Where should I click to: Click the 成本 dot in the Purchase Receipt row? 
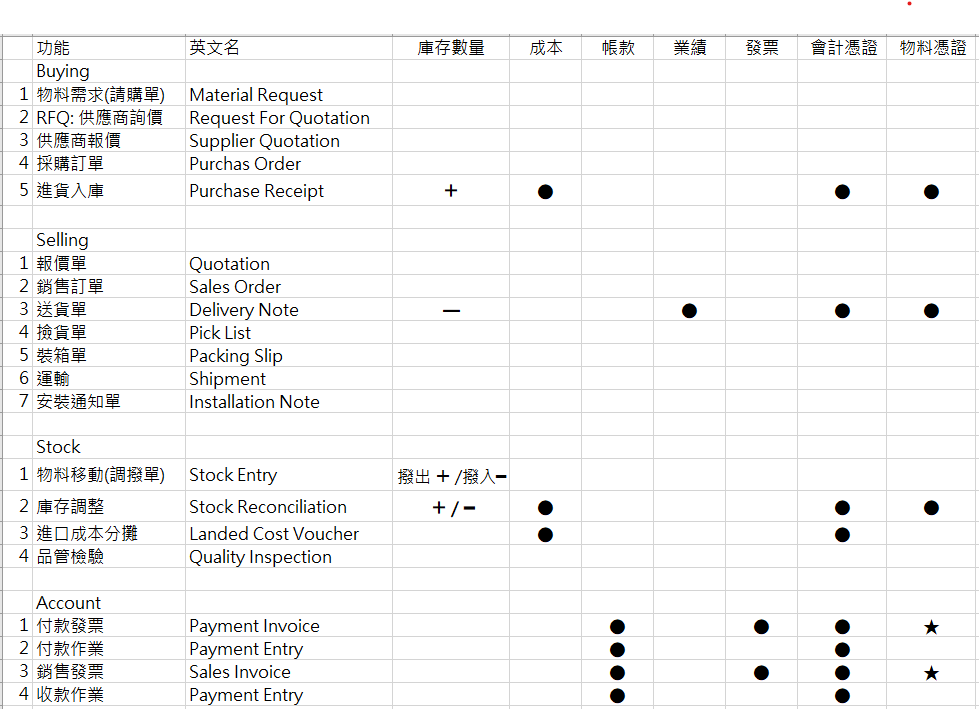[x=545, y=192]
